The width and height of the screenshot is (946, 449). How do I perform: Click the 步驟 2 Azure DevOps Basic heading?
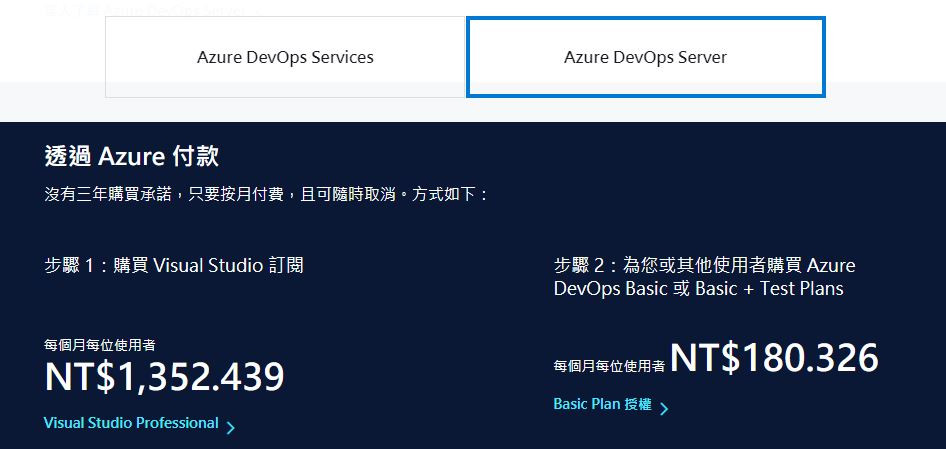pyautogui.click(x=704, y=276)
